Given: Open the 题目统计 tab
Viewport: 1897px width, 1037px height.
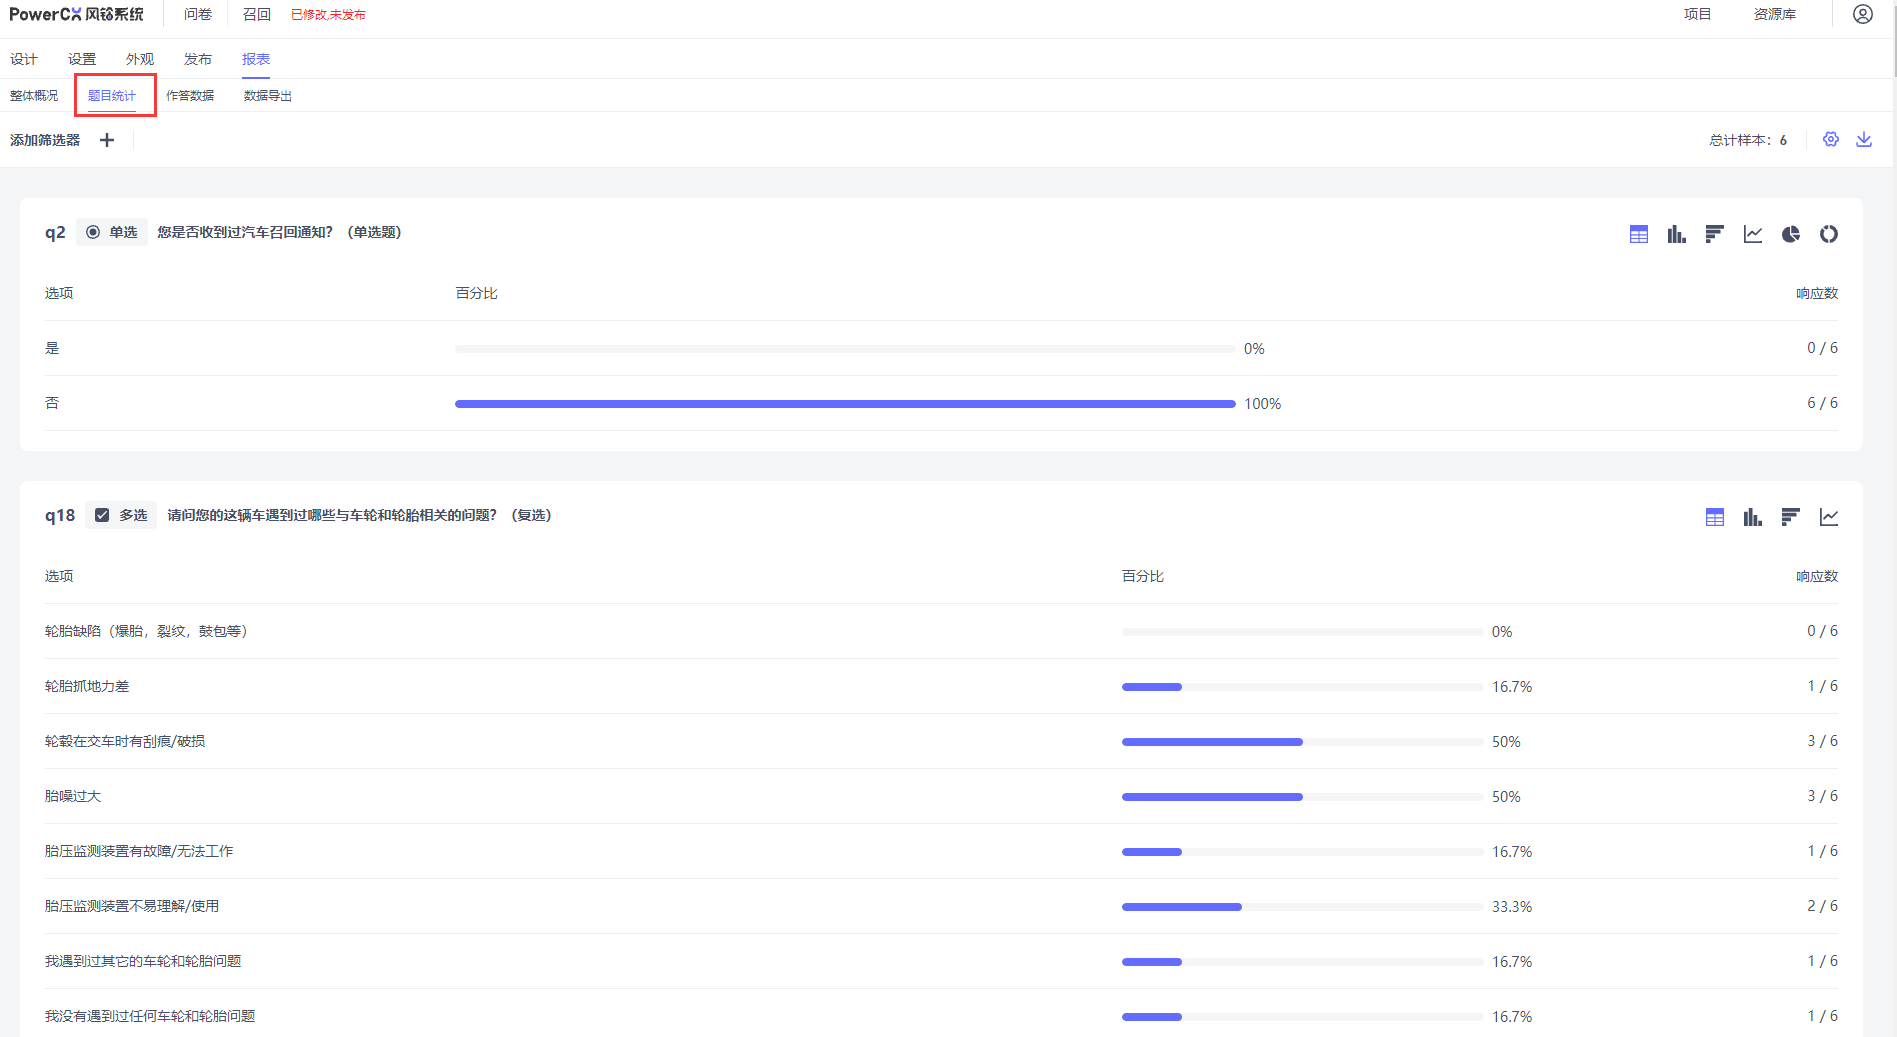Looking at the screenshot, I should pos(112,96).
